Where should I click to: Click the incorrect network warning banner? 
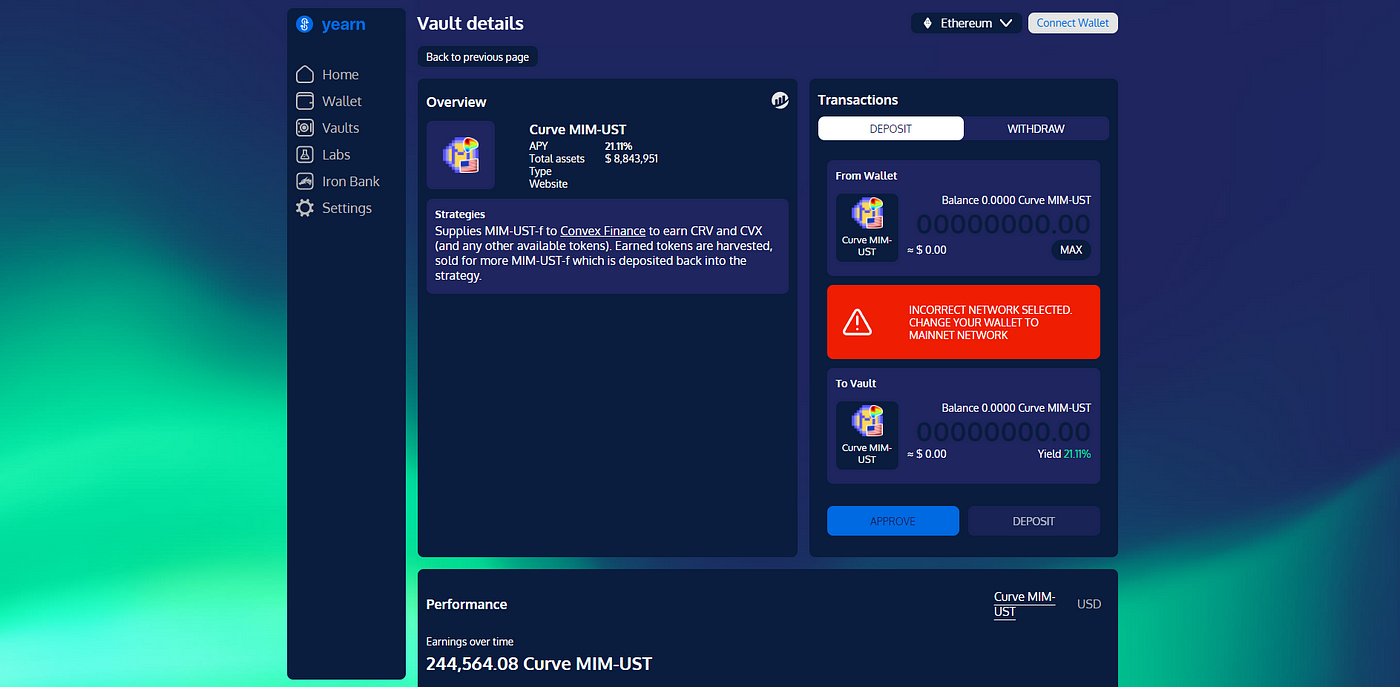(x=963, y=322)
